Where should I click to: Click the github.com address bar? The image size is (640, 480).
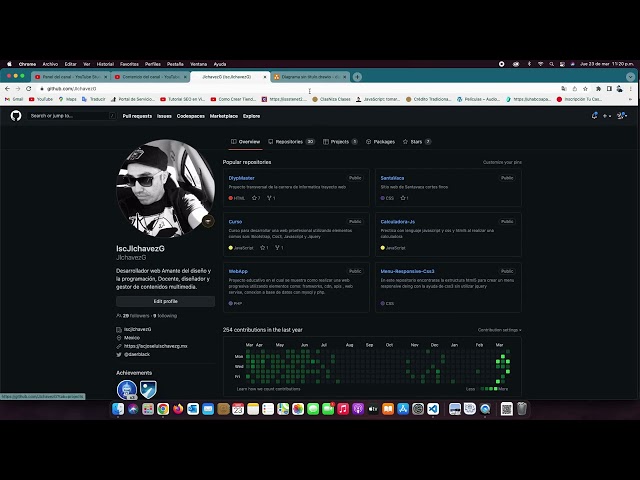click(x=298, y=89)
